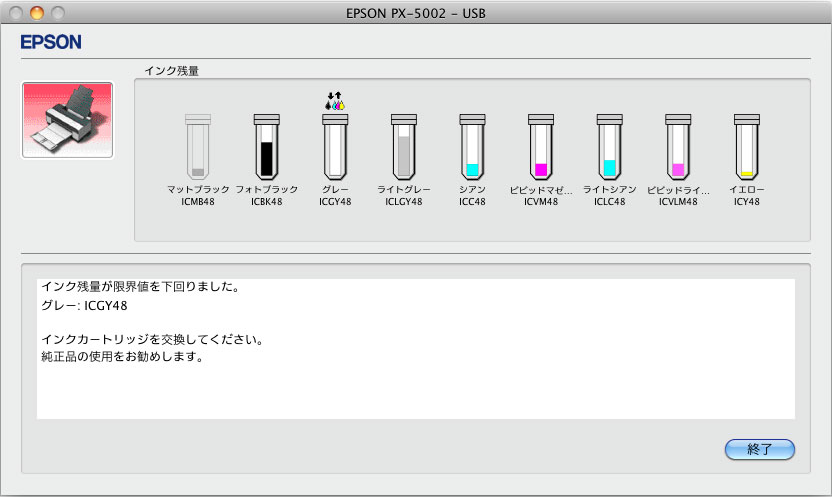Click the Light Gray ink cartridge icon
Viewport: 832px width, 497px height.
point(404,147)
